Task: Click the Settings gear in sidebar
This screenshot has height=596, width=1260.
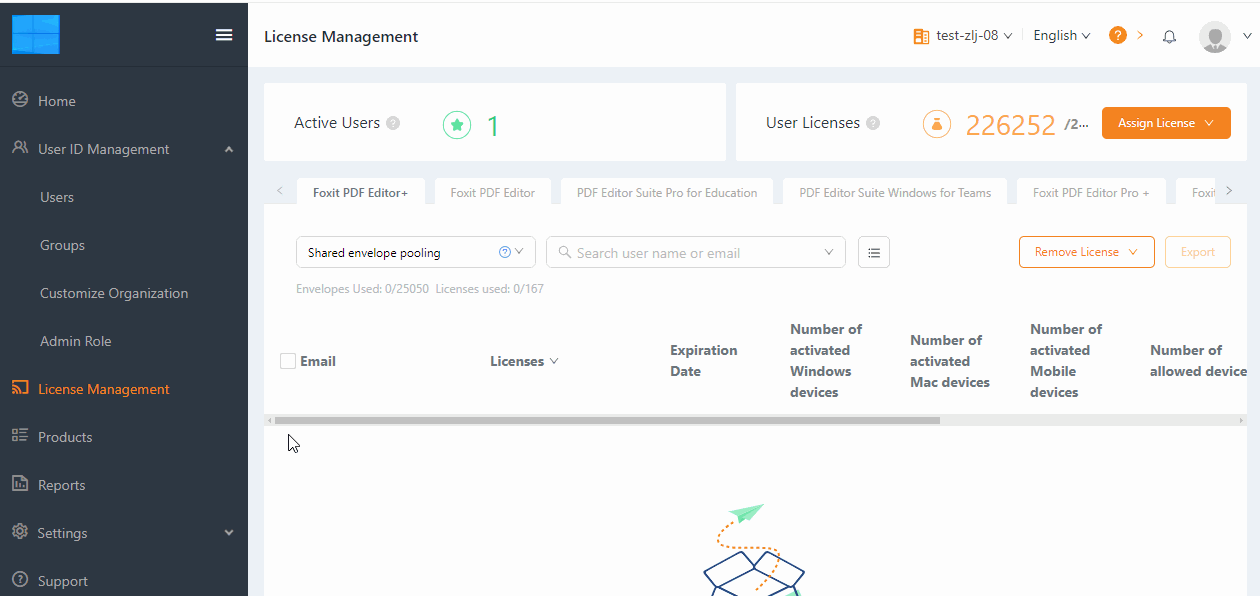Action: pos(19,532)
